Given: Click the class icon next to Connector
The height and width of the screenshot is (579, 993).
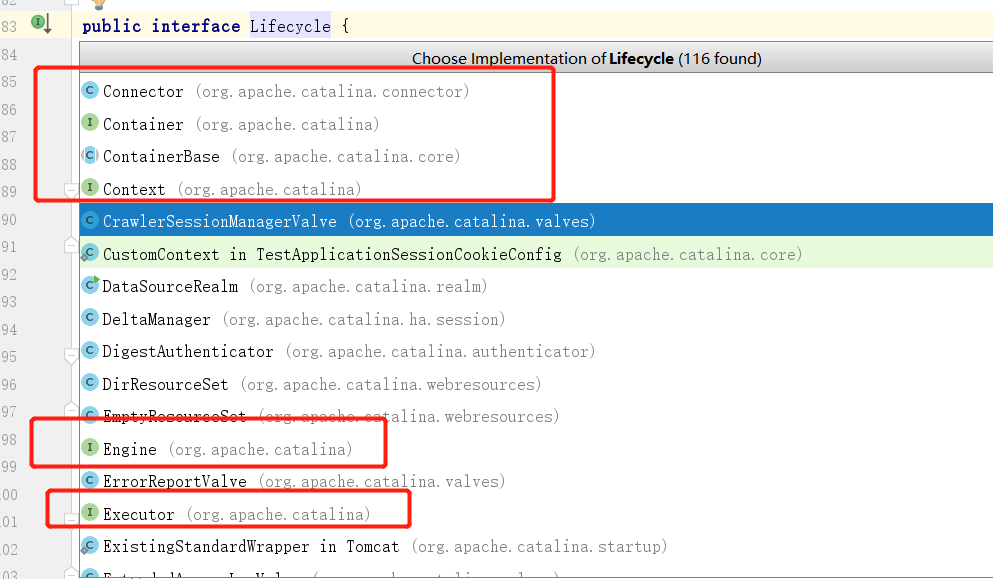Looking at the screenshot, I should [x=90, y=91].
